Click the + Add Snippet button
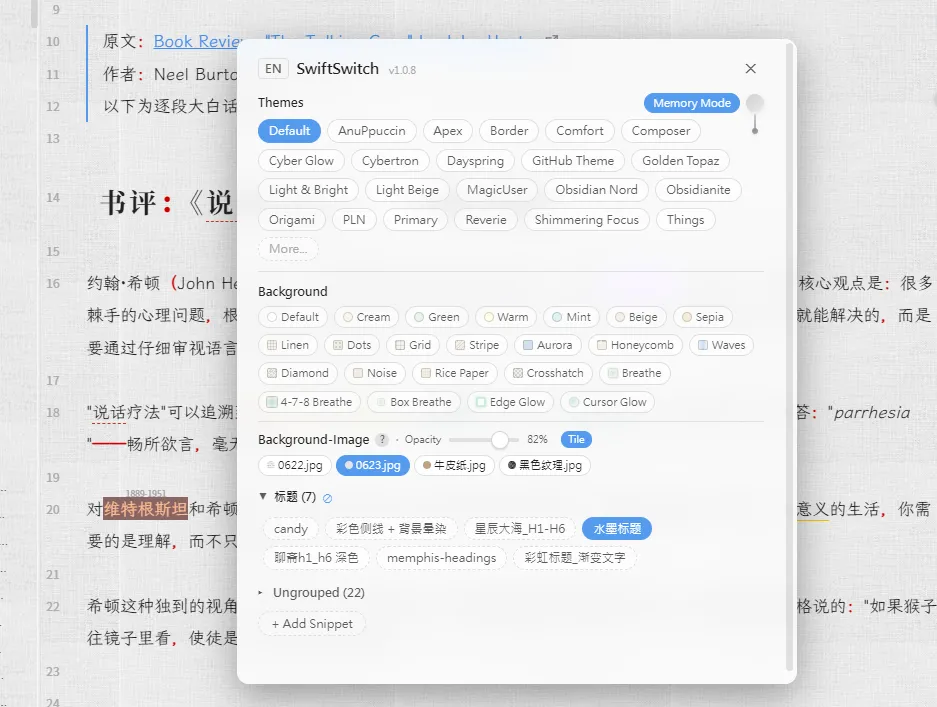Image resolution: width=937 pixels, height=707 pixels. tap(312, 623)
